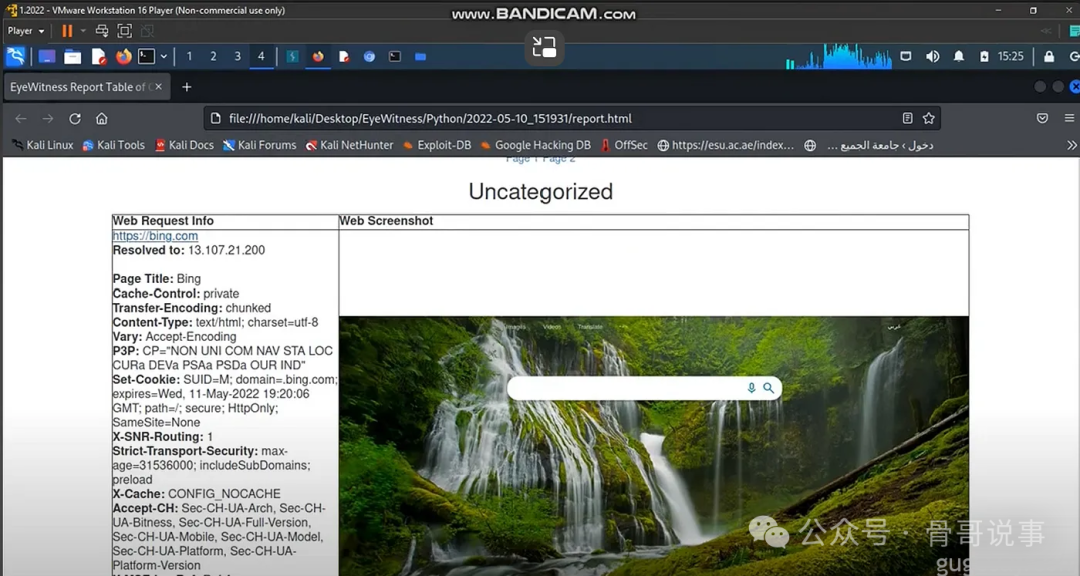Select the text editor taskbar window button
This screenshot has height=576, width=1080.
pos(344,56)
